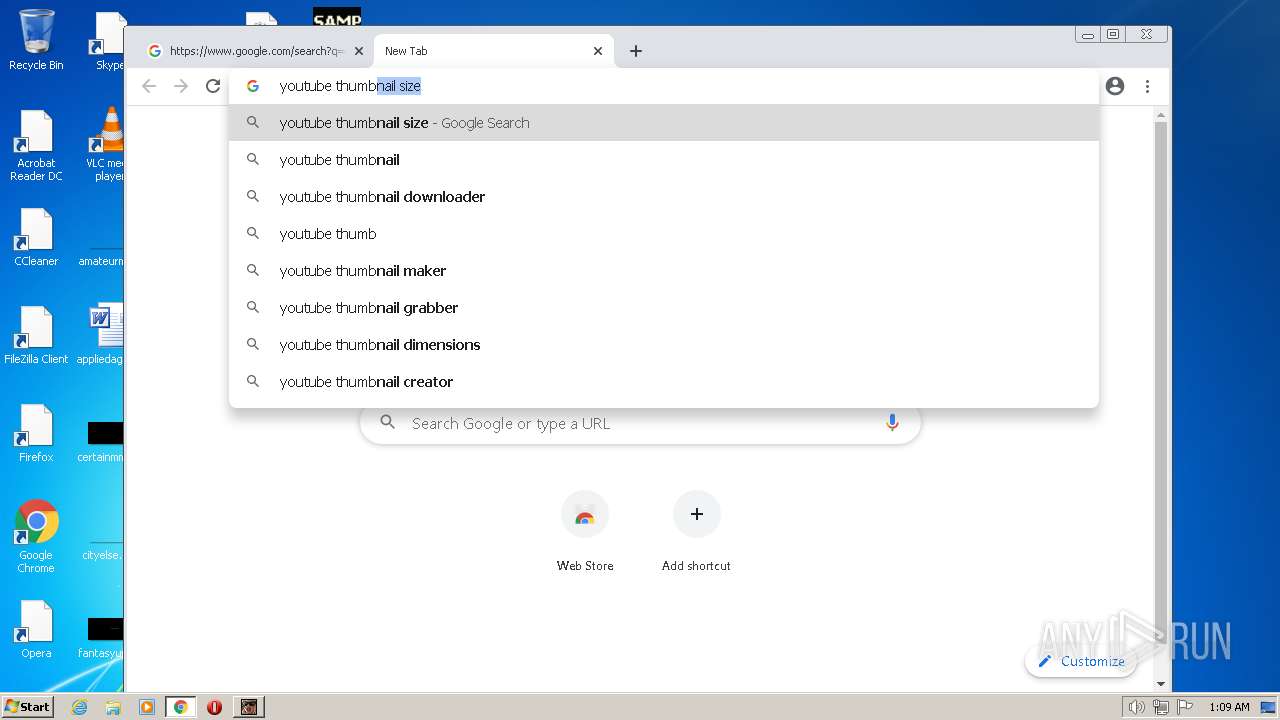1280x720 pixels.
Task: Open a new tab with the plus button
Action: point(636,51)
